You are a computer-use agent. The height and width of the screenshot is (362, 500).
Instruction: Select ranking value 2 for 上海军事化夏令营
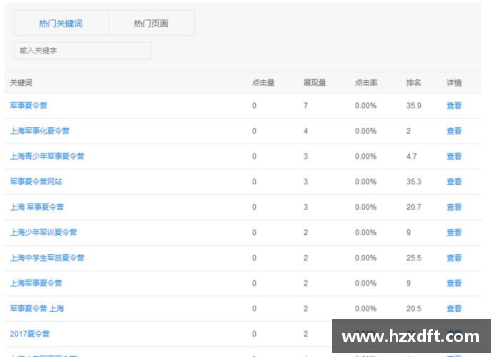pos(408,131)
